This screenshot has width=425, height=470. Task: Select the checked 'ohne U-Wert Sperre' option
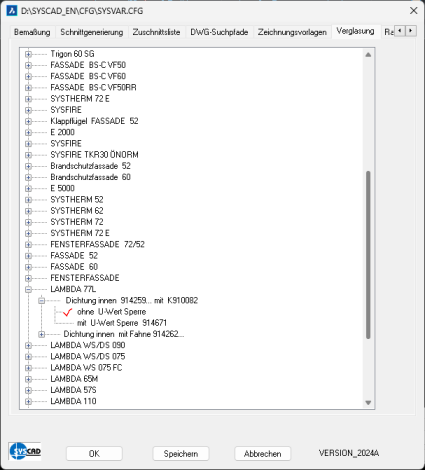click(112, 312)
